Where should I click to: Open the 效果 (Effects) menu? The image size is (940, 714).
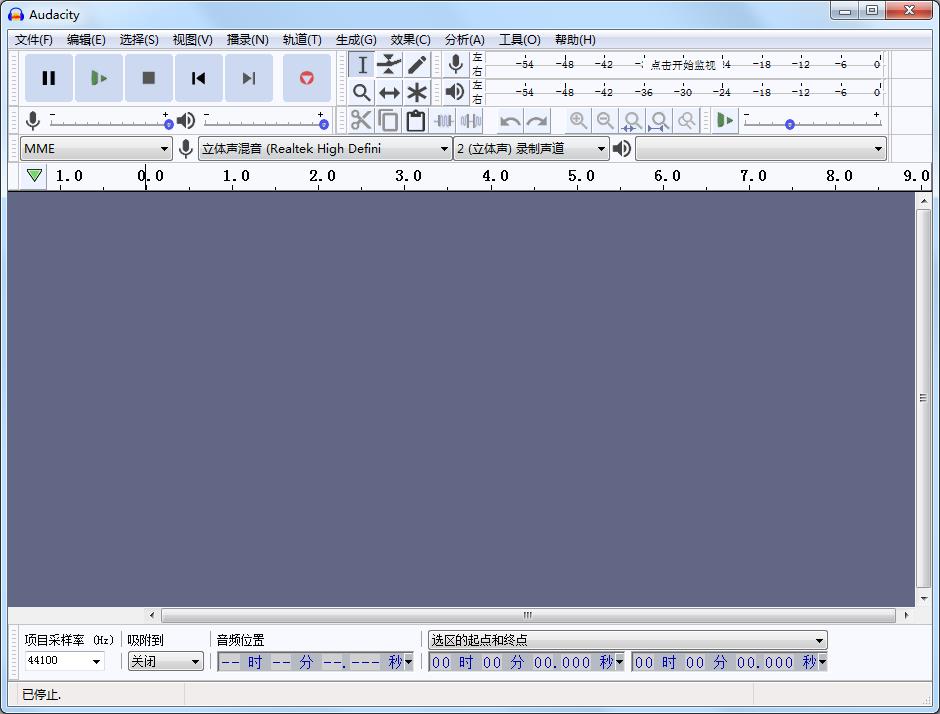tap(409, 39)
